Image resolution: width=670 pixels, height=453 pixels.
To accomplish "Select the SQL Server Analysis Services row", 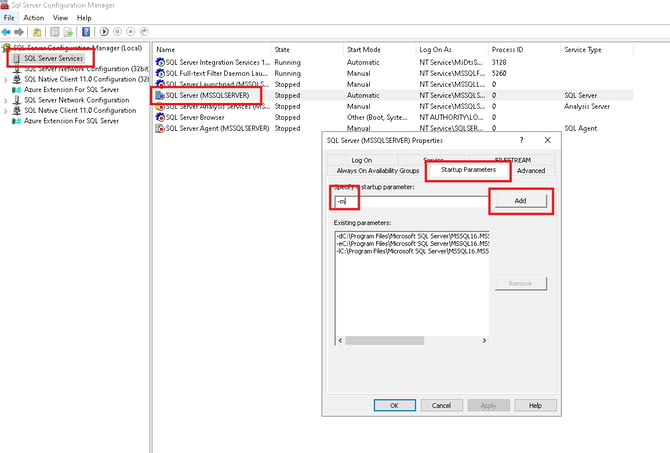I will 393,106.
